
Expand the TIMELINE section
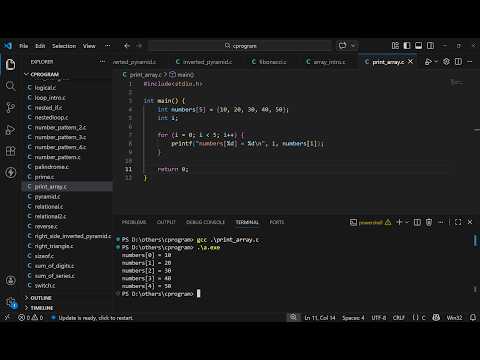[x=42, y=308]
